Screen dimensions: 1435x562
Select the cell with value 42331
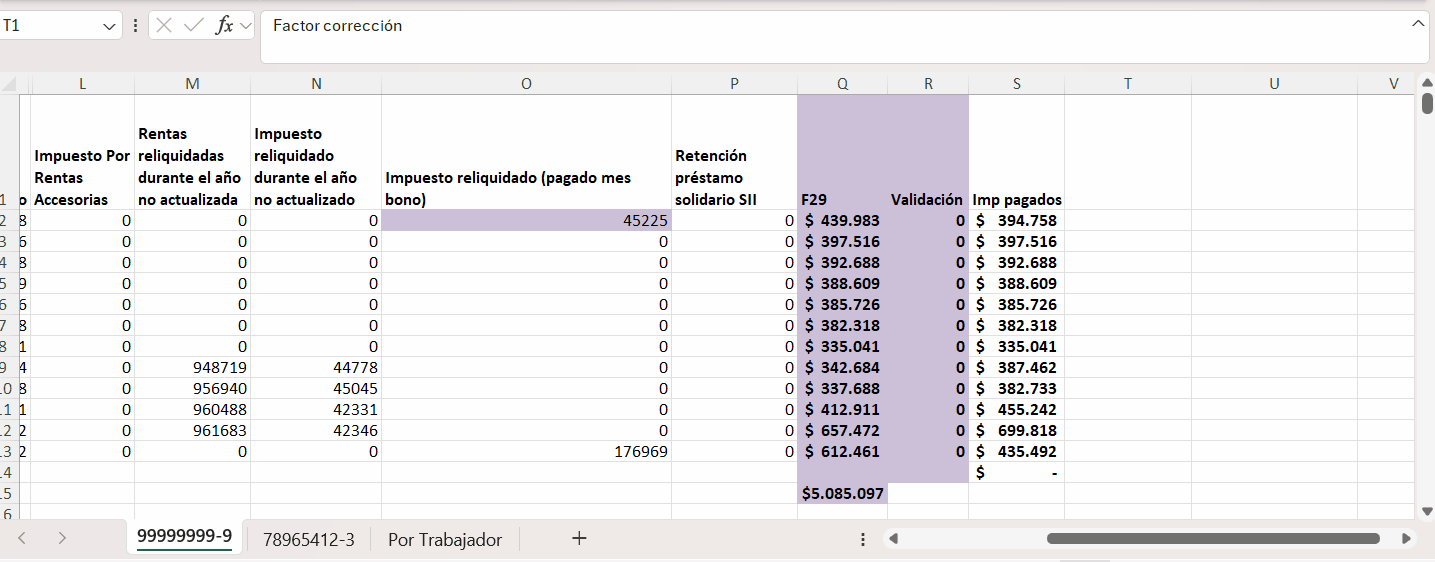click(316, 409)
